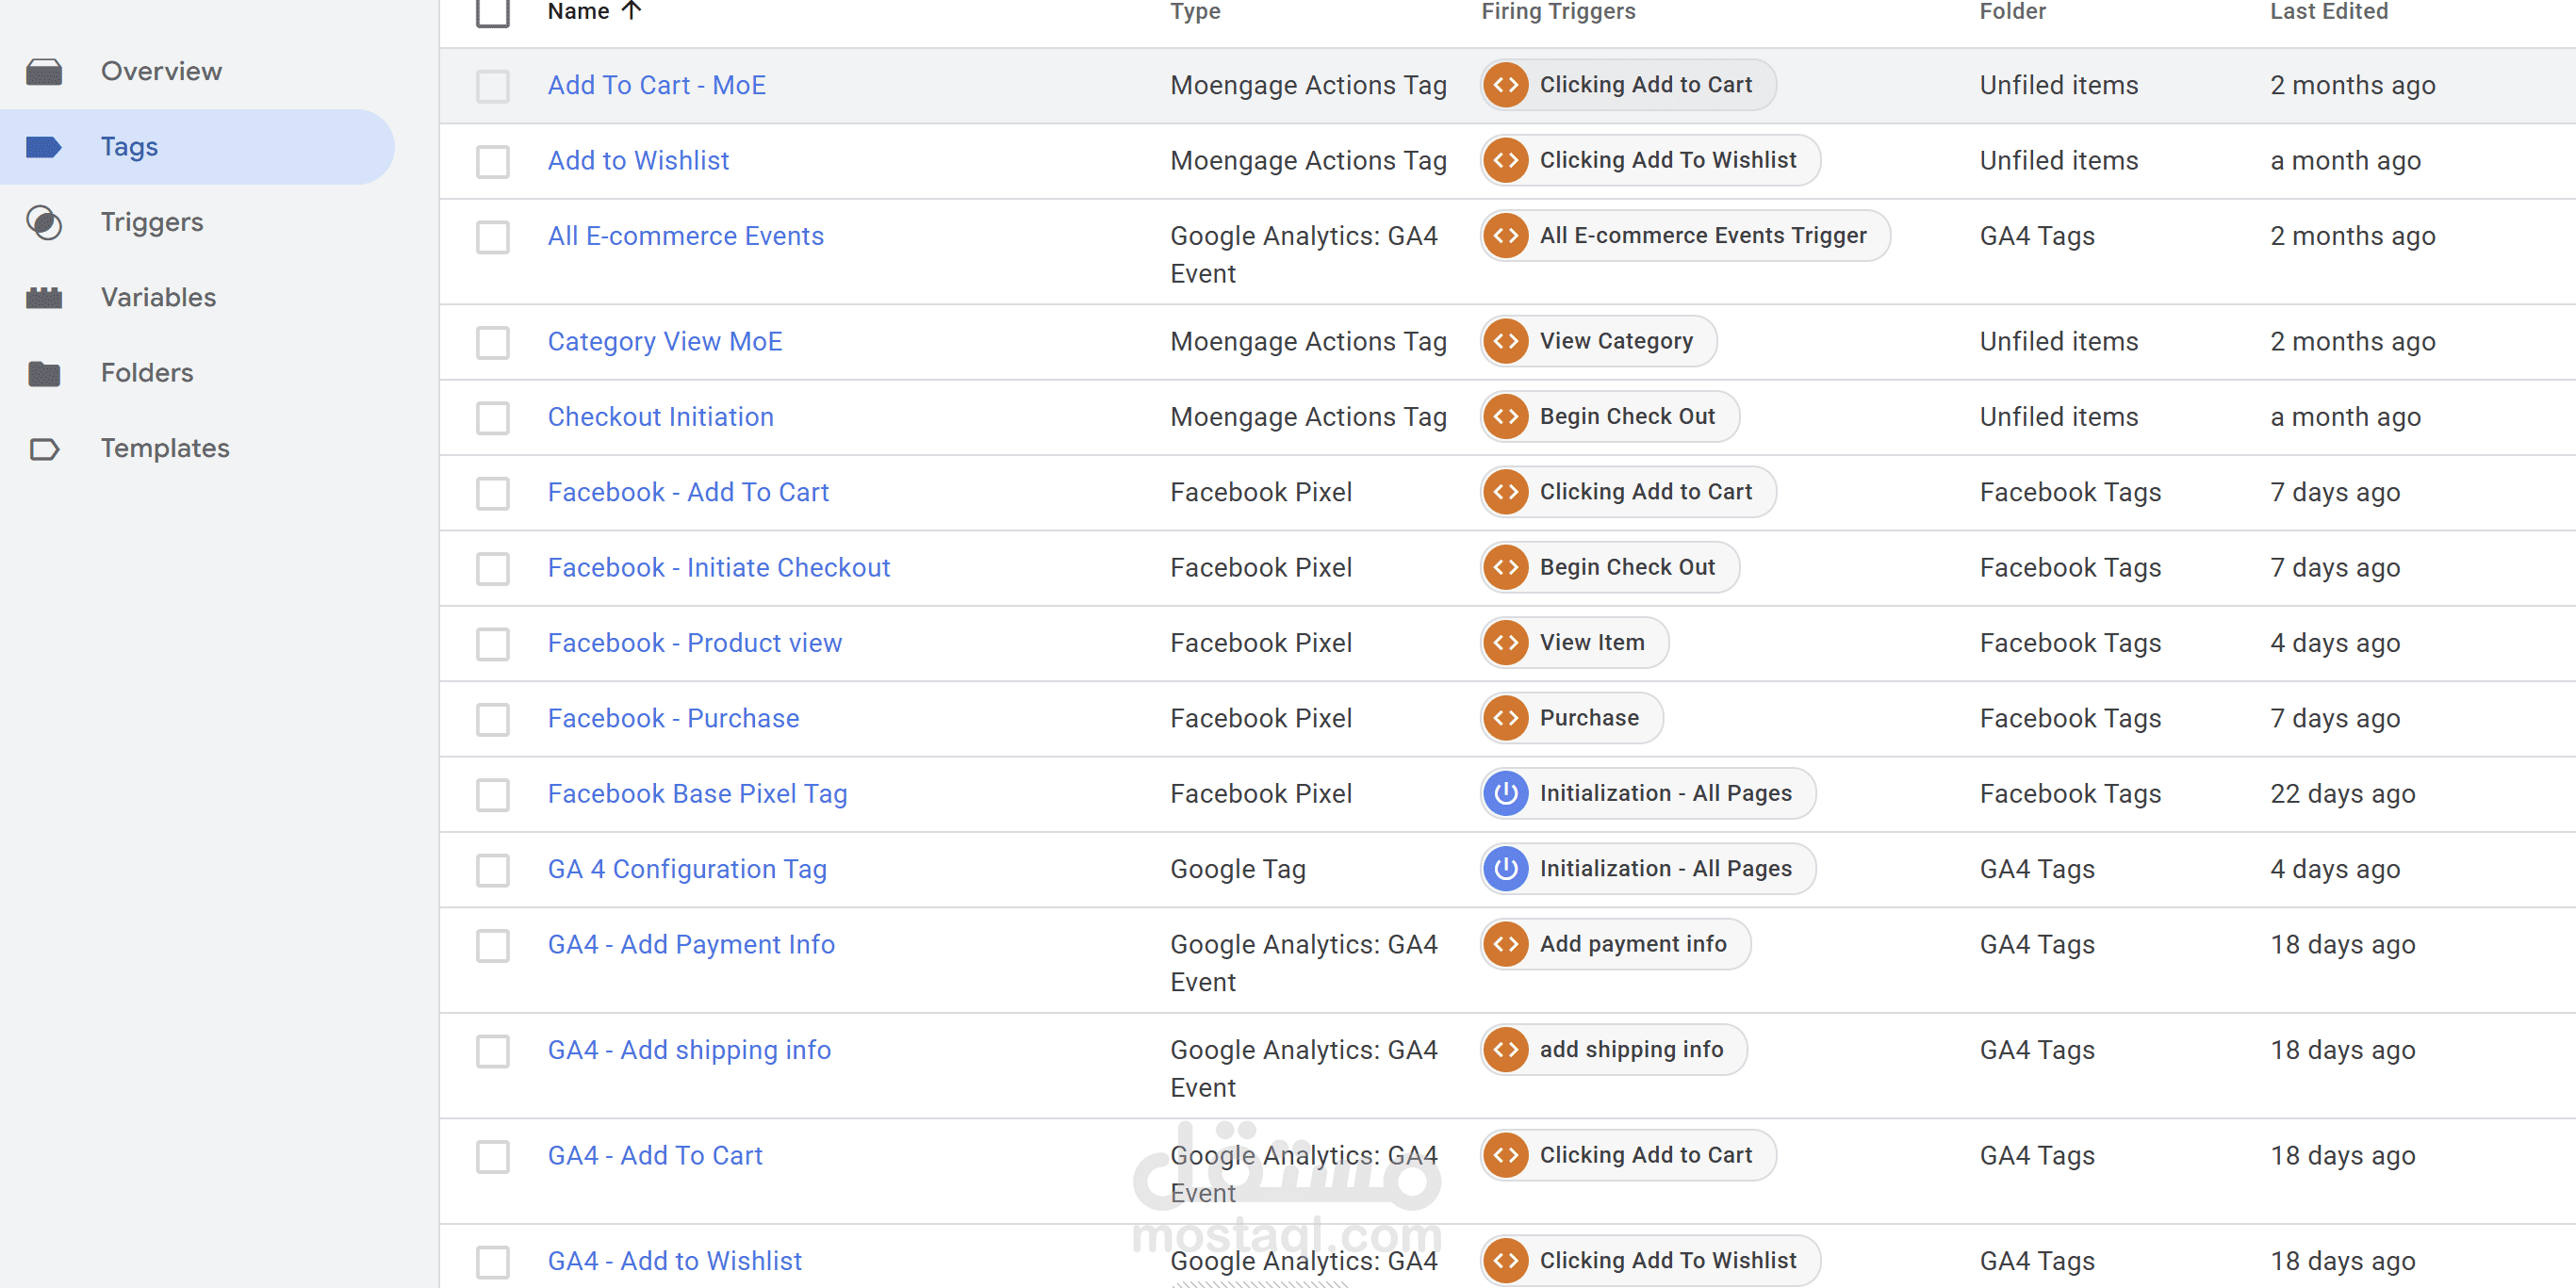Click the Add payment info trigger chip
This screenshot has width=2576, height=1288.
coord(1615,944)
